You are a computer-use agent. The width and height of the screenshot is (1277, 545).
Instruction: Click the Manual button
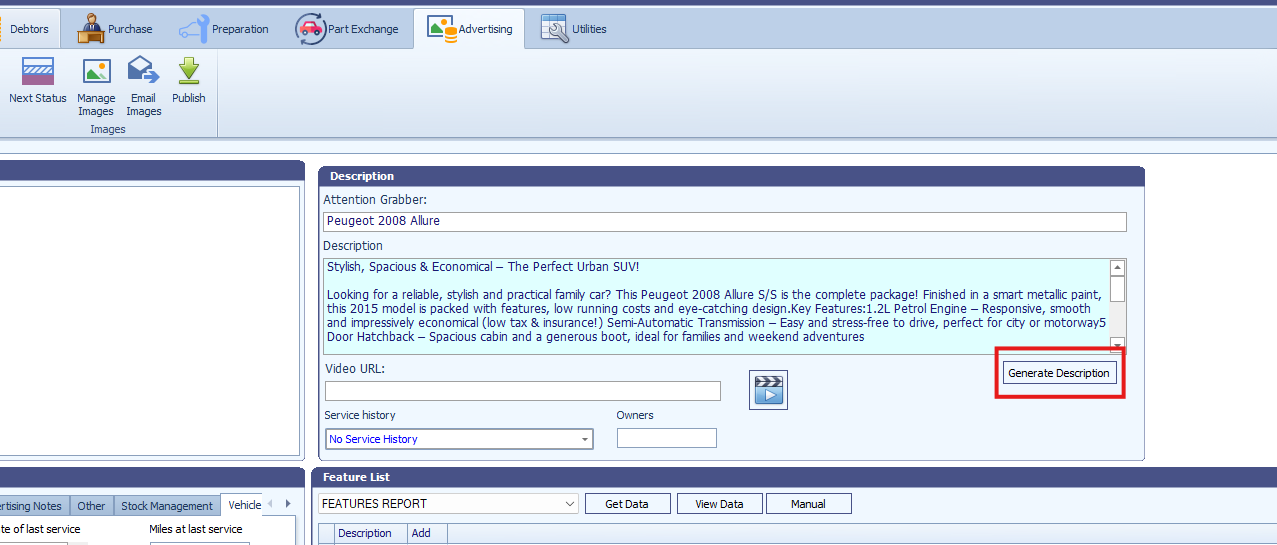click(808, 504)
